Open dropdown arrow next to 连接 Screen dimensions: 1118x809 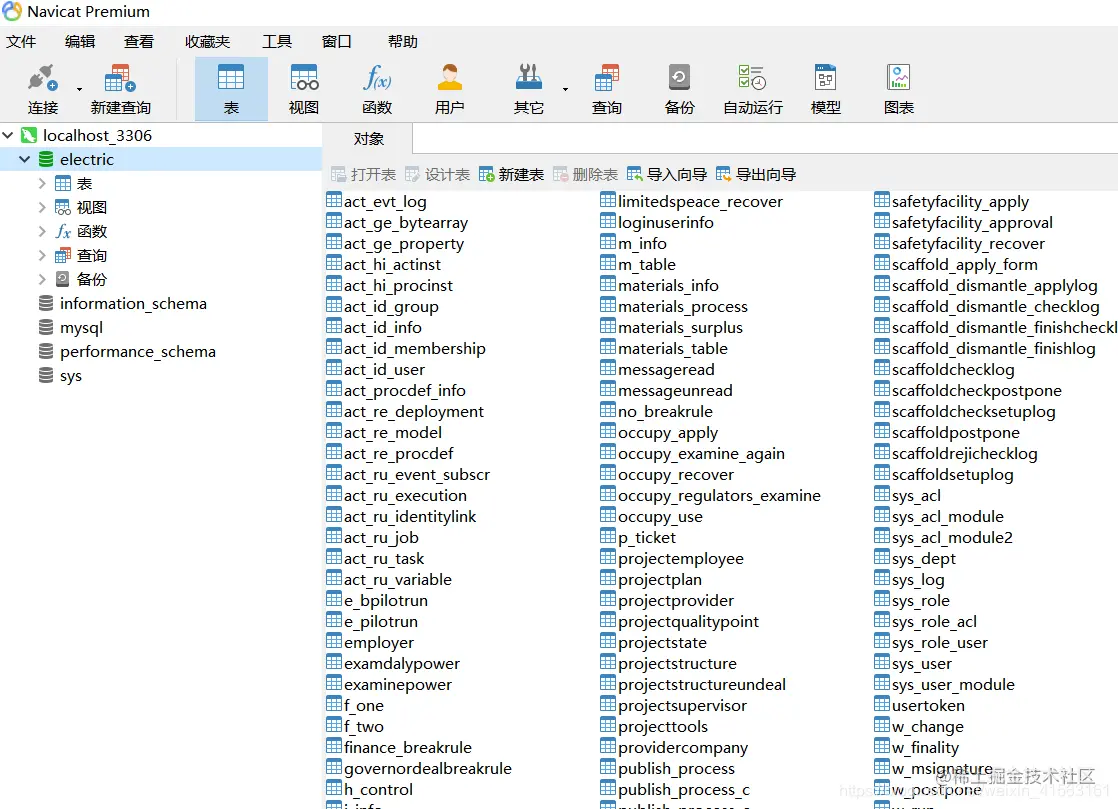(79, 90)
